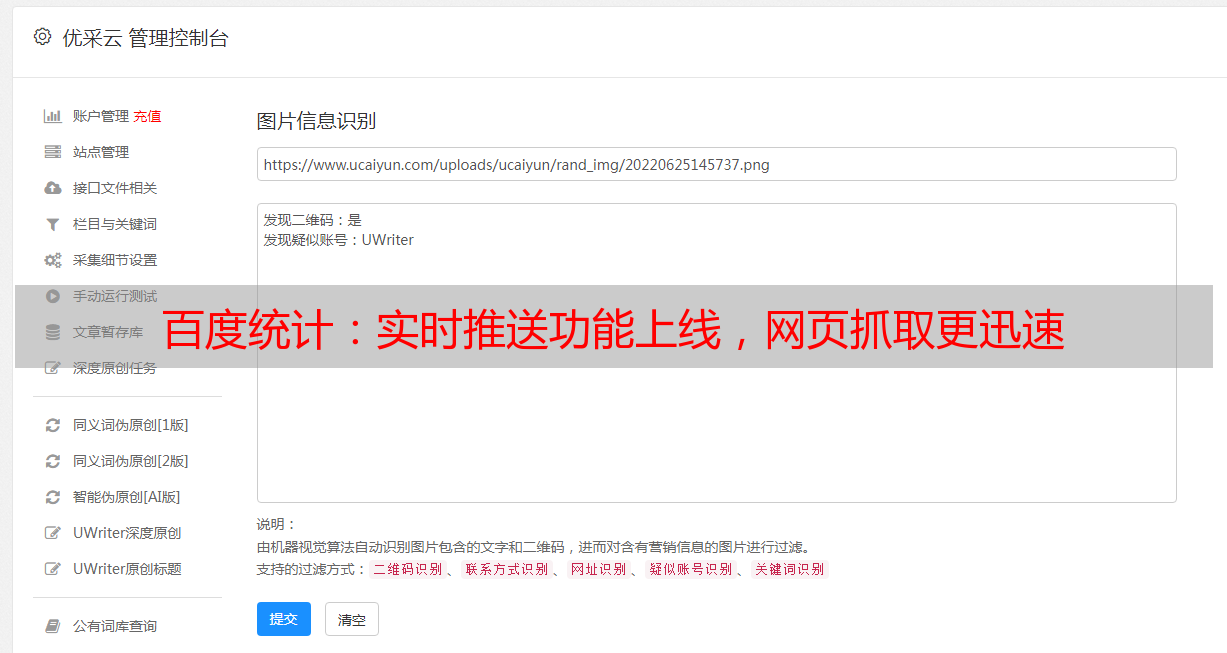
Task: Open the 栏目与关键词 menu item
Action: point(115,224)
